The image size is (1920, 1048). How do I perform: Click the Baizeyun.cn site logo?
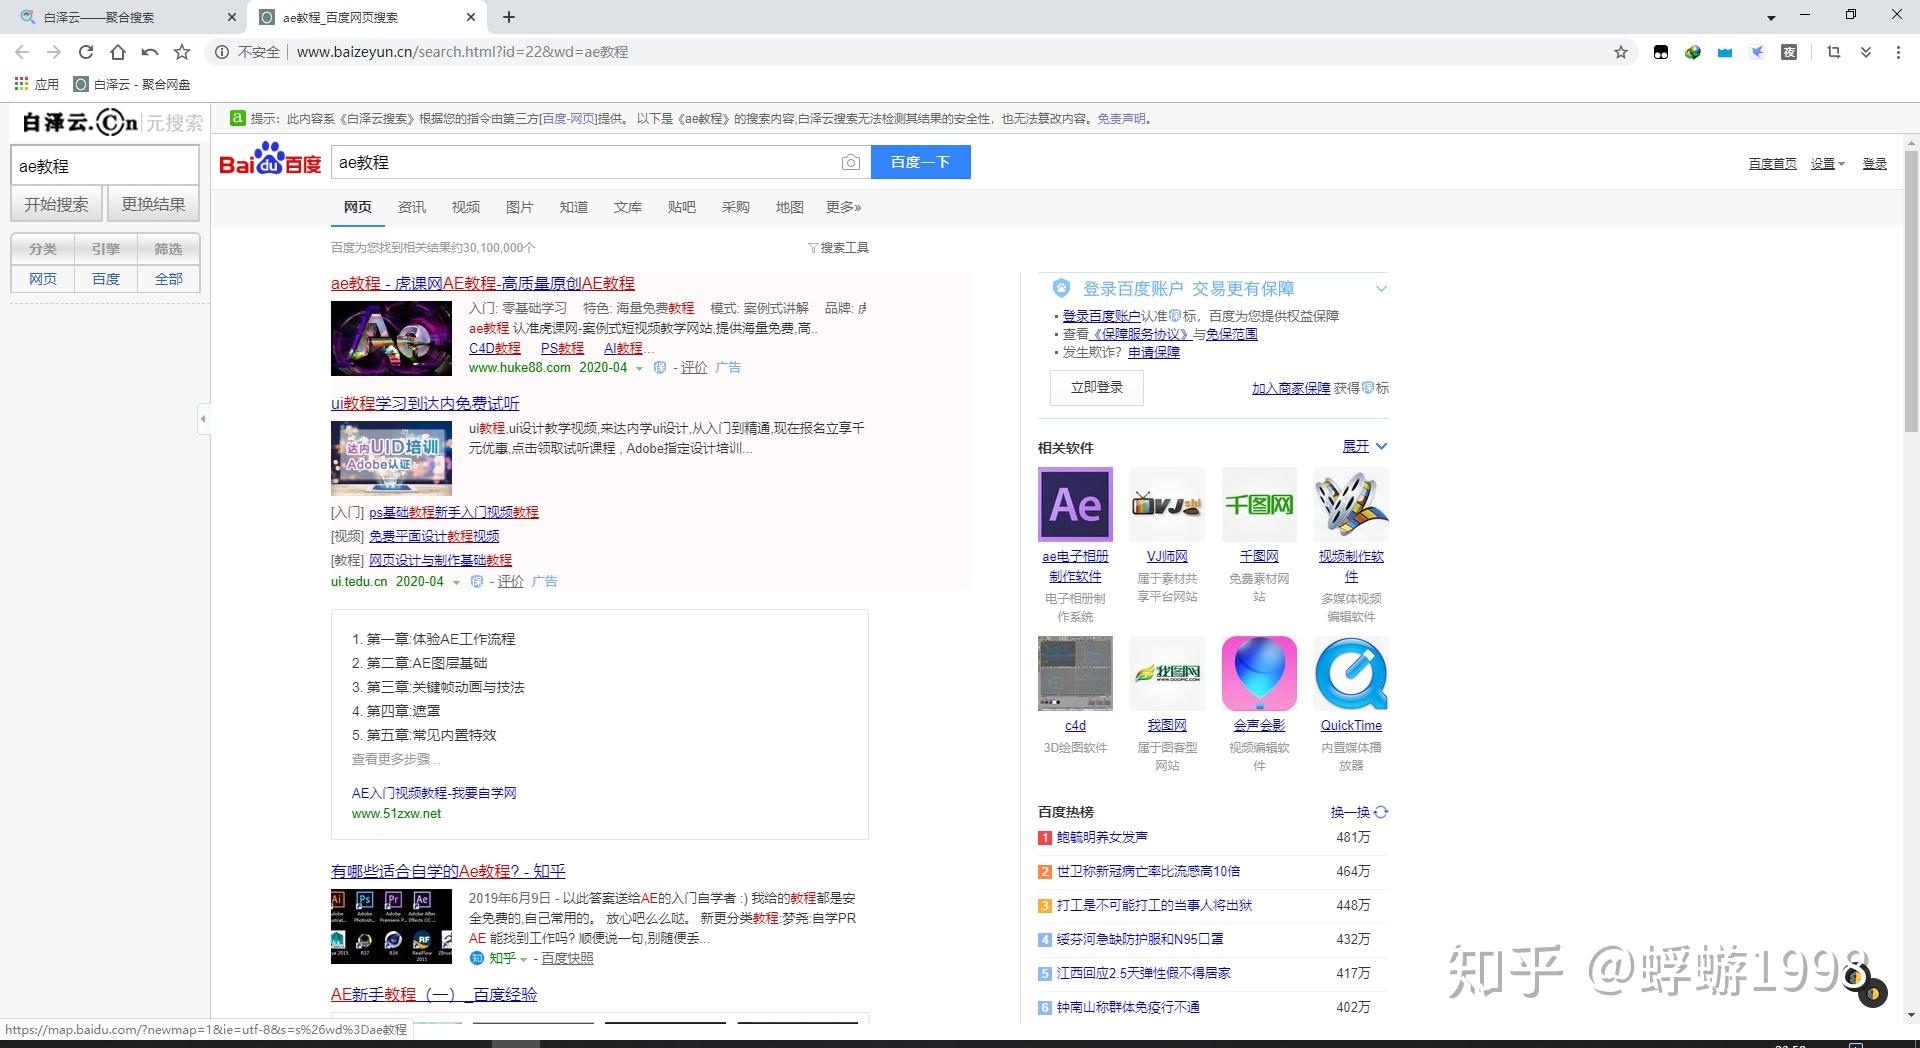click(x=80, y=122)
